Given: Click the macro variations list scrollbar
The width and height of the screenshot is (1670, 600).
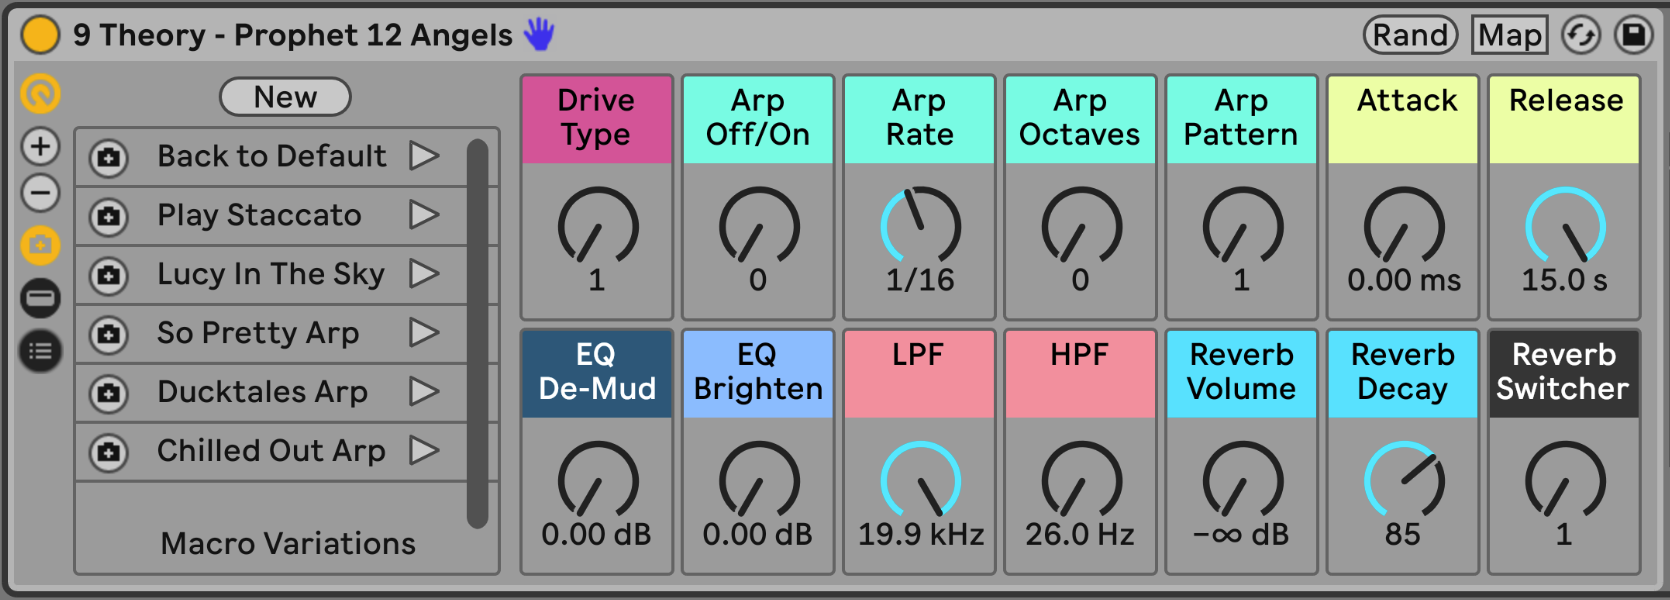Looking at the screenshot, I should pyautogui.click(x=478, y=333).
